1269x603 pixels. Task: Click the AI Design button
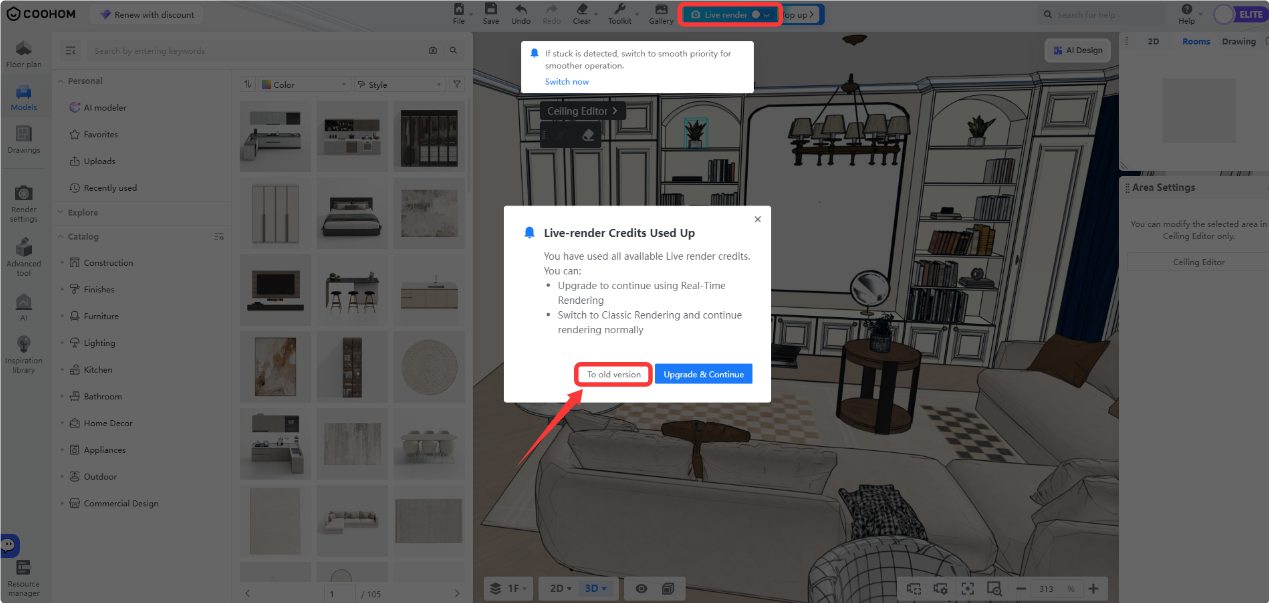click(x=1077, y=50)
